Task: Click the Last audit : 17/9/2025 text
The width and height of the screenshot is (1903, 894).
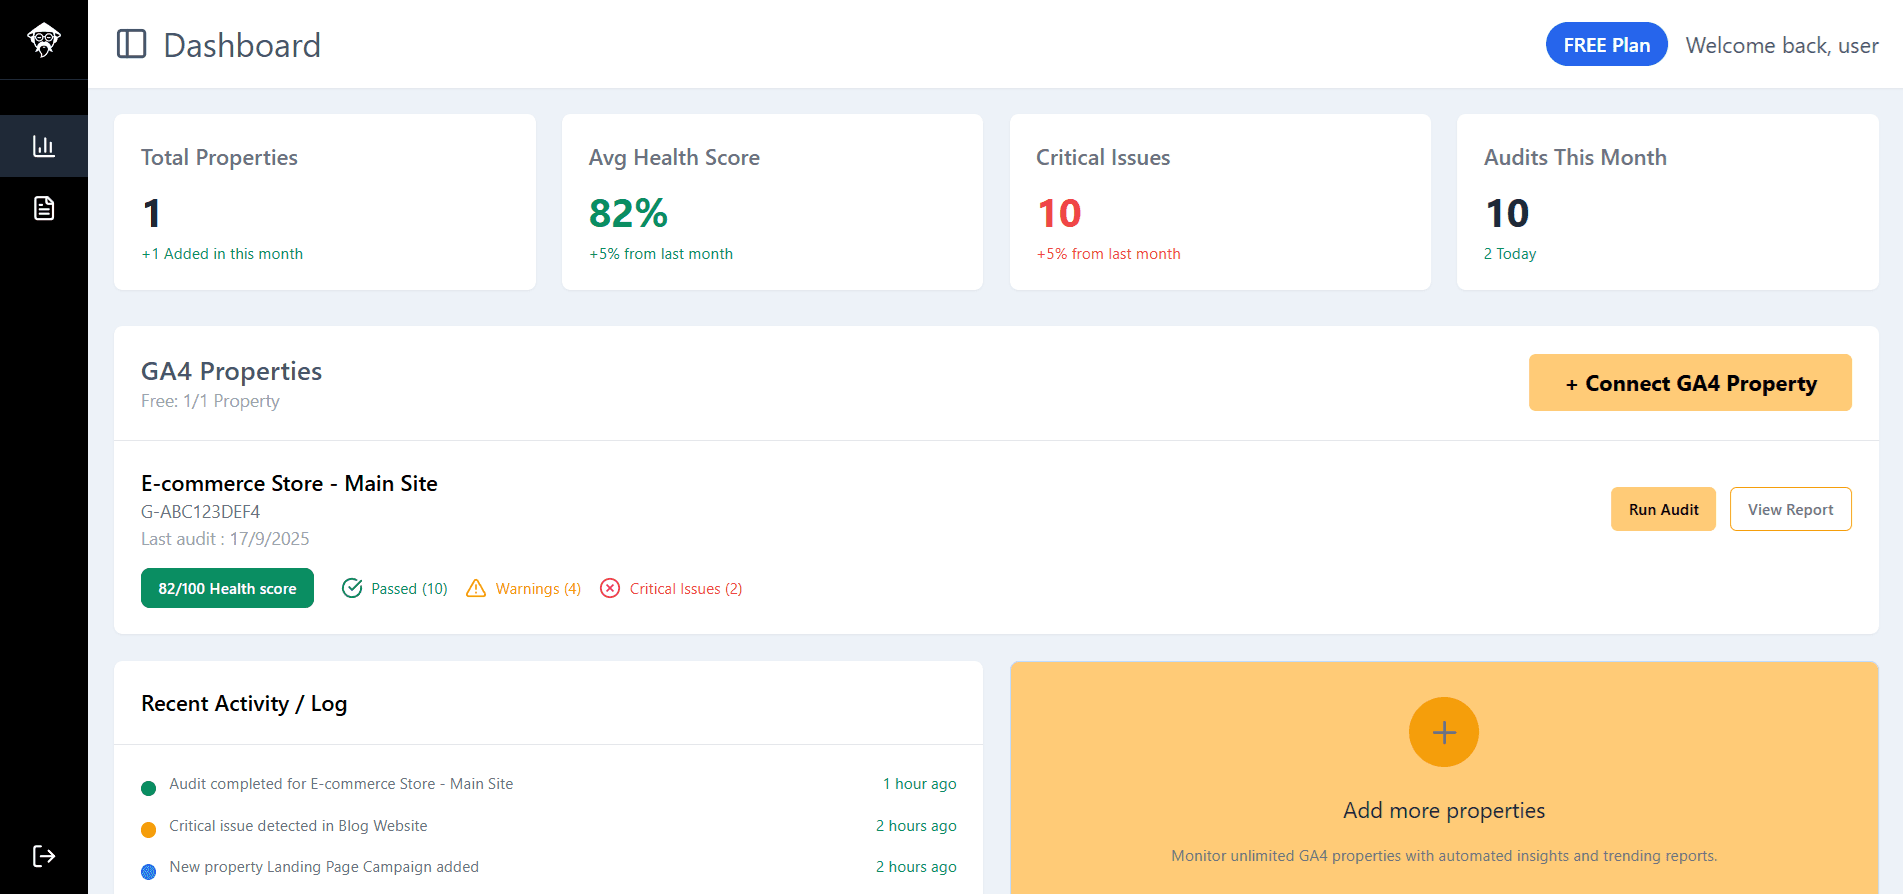Action: coord(225,539)
